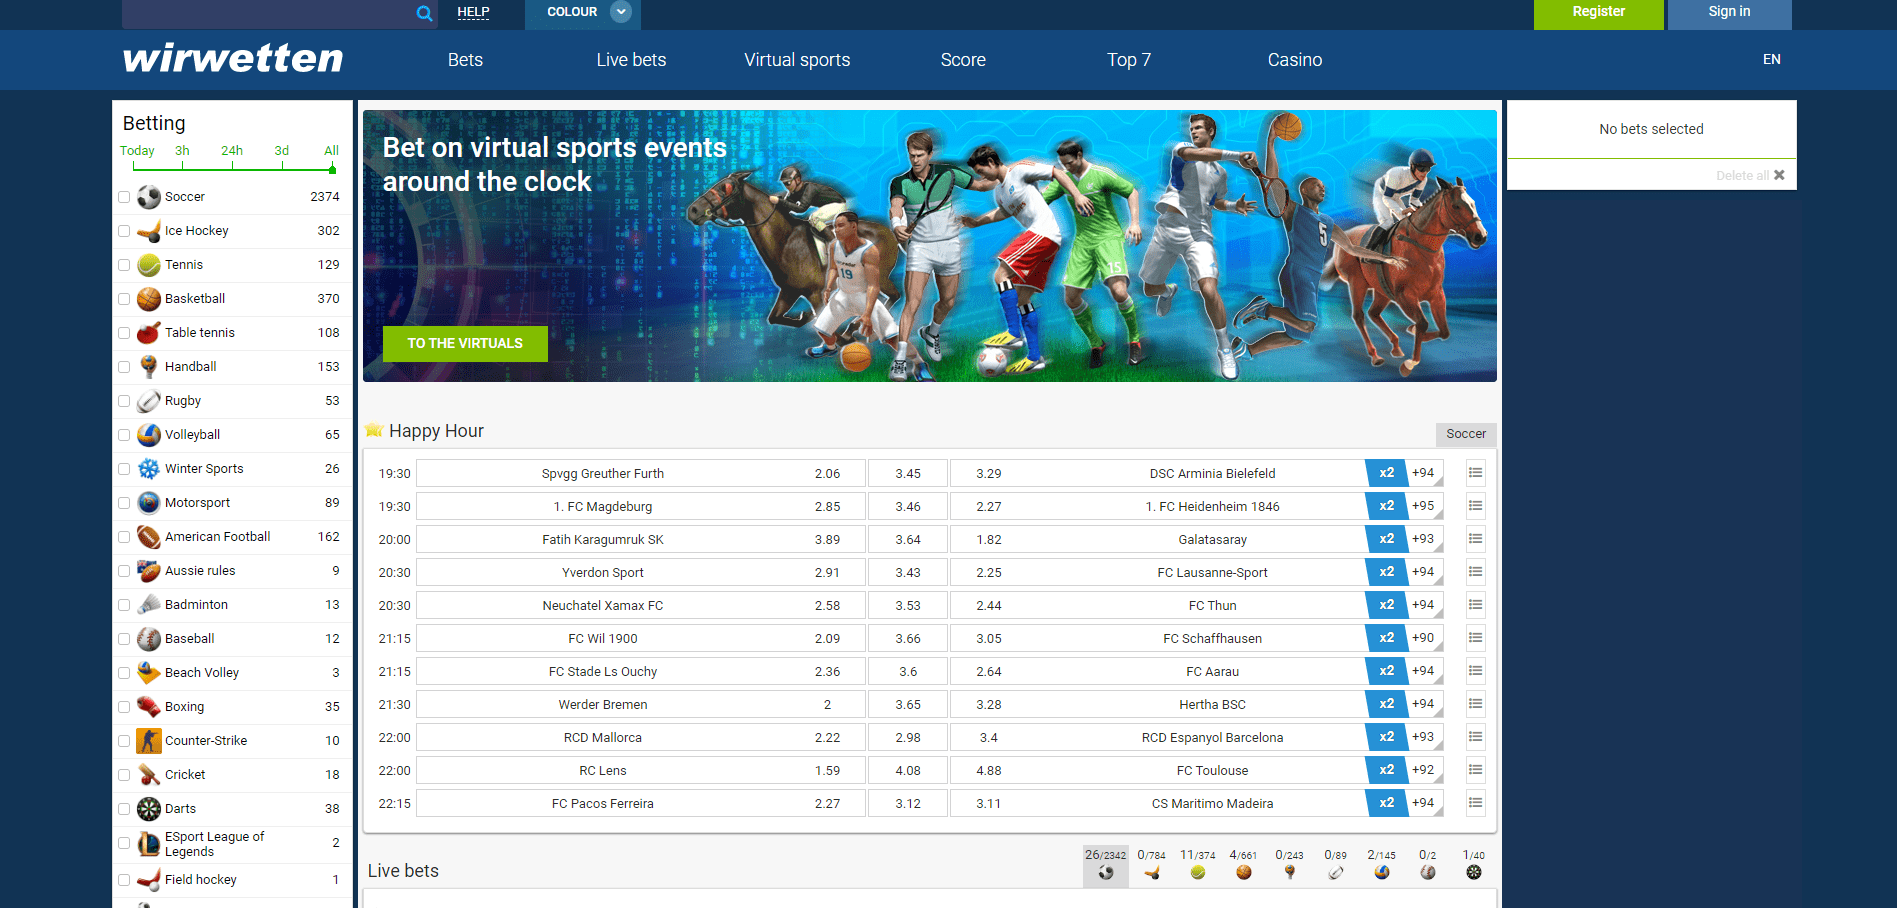
Task: Expand +90 more bets for FC Schaffhausen
Action: (1424, 638)
